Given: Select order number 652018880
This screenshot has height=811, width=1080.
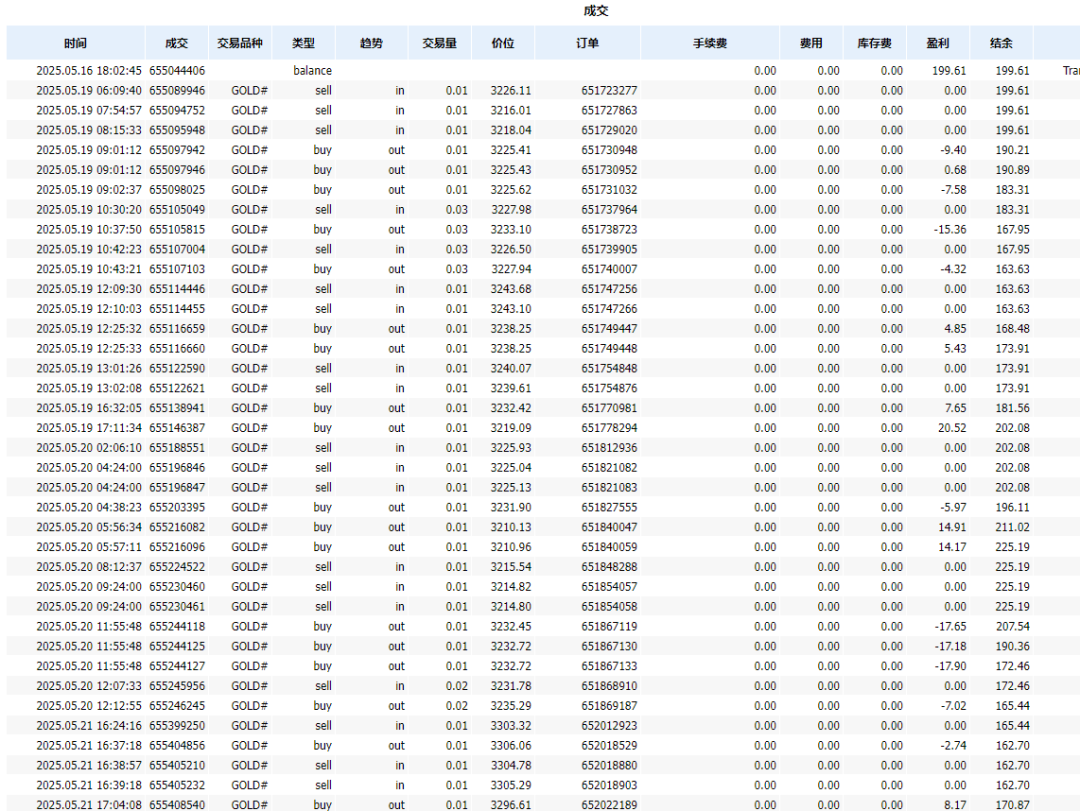Looking at the screenshot, I should (609, 766).
